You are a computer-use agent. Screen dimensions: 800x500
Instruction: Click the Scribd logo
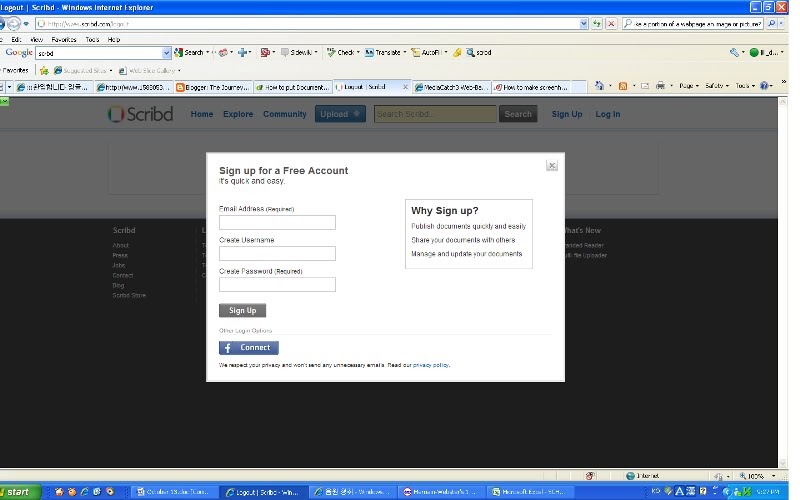point(141,114)
